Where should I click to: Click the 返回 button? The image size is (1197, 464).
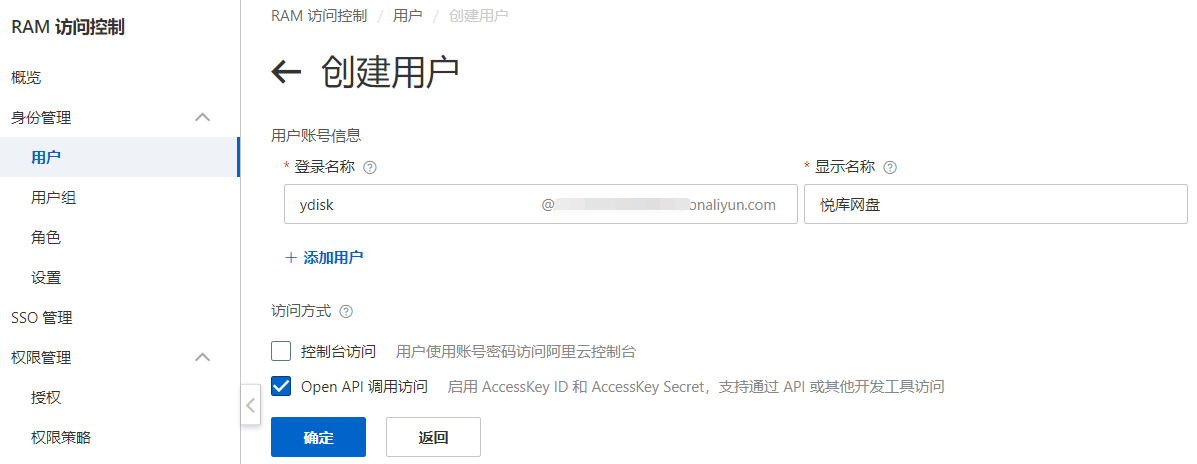433,437
